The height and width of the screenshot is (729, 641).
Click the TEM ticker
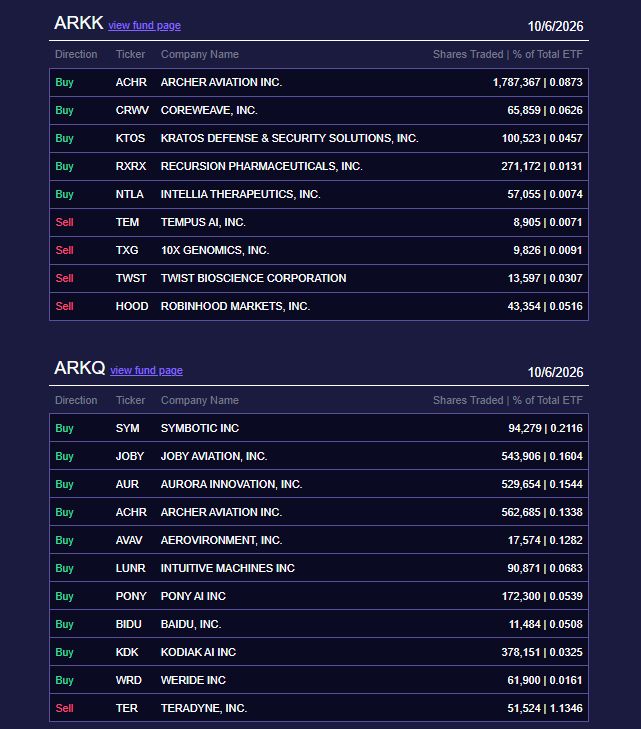tap(127, 222)
